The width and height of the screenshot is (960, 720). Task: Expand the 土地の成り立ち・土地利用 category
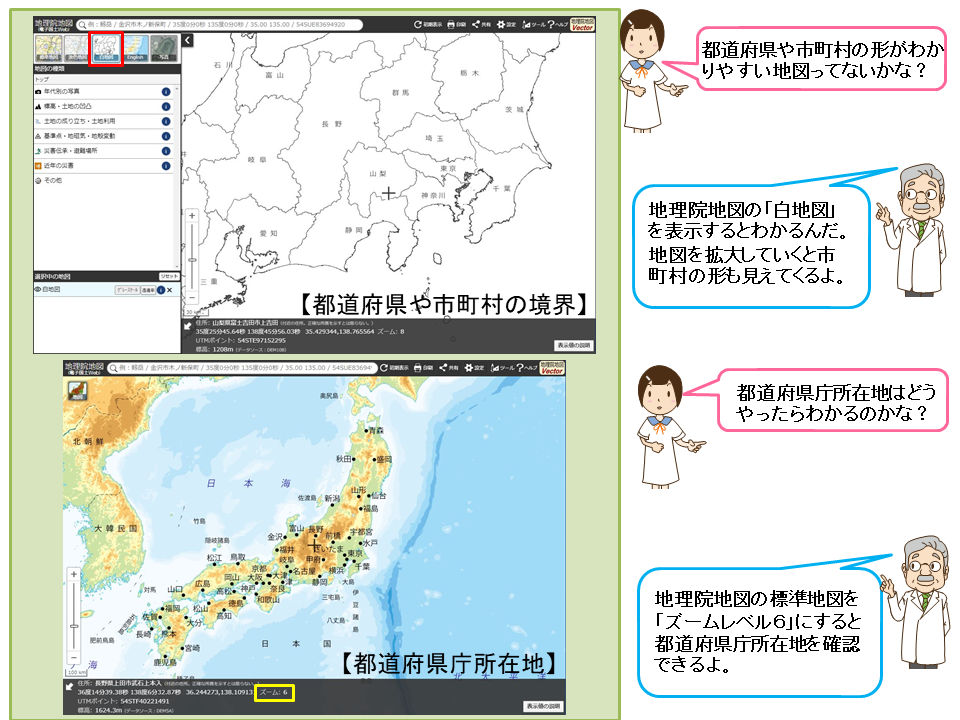click(104, 121)
